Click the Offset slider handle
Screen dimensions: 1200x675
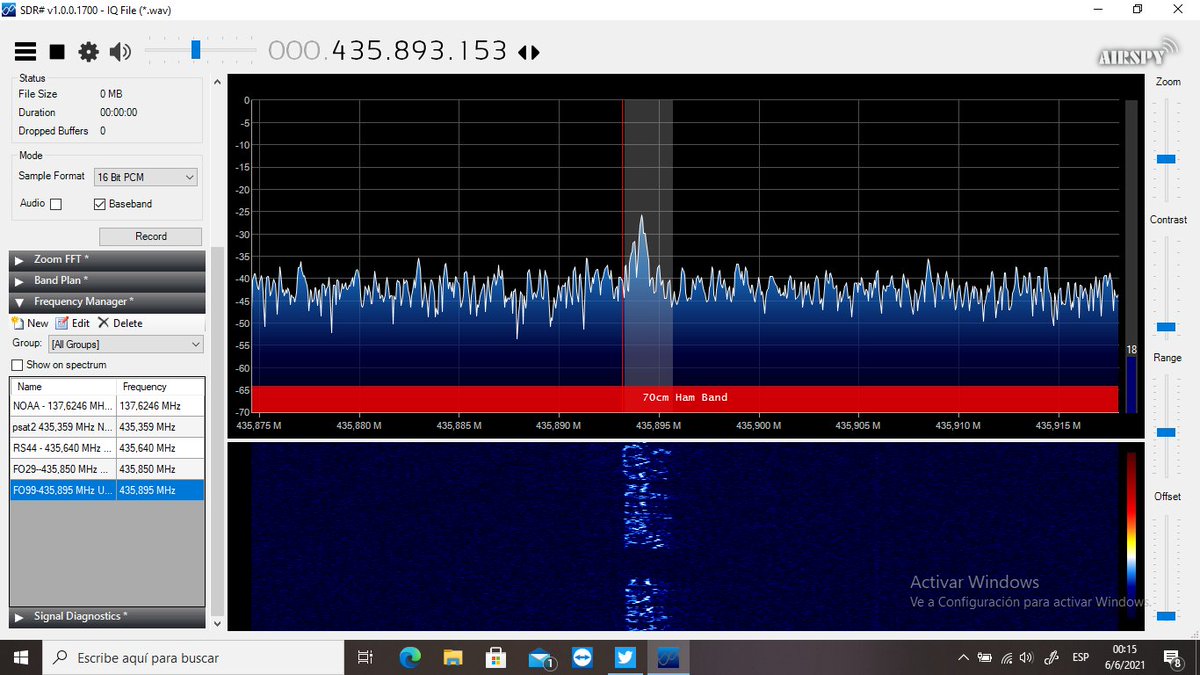pos(1166,616)
